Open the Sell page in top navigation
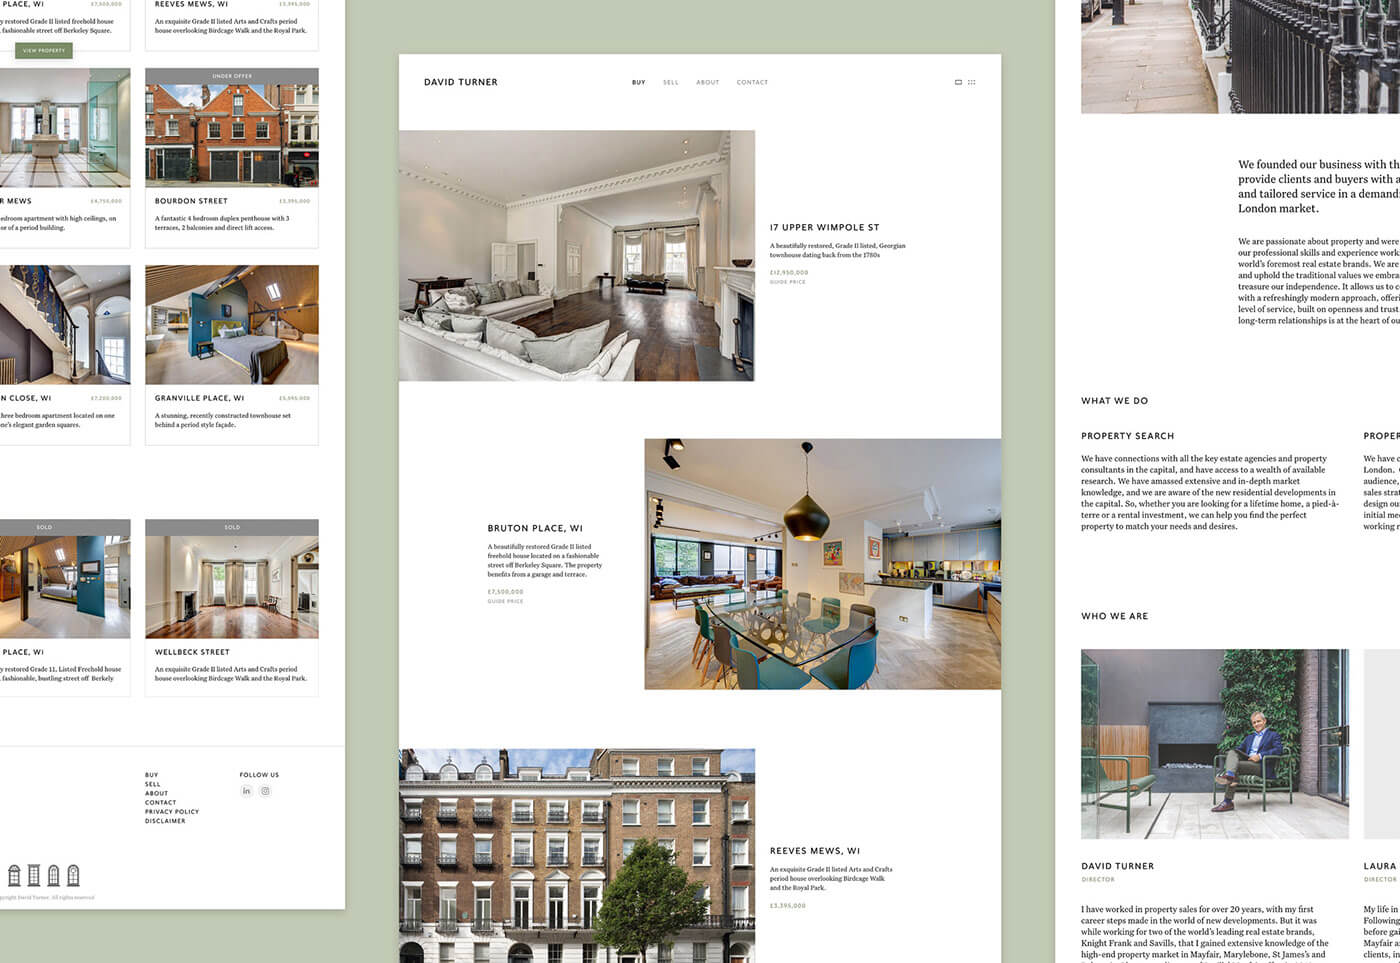This screenshot has height=963, width=1400. [x=670, y=82]
